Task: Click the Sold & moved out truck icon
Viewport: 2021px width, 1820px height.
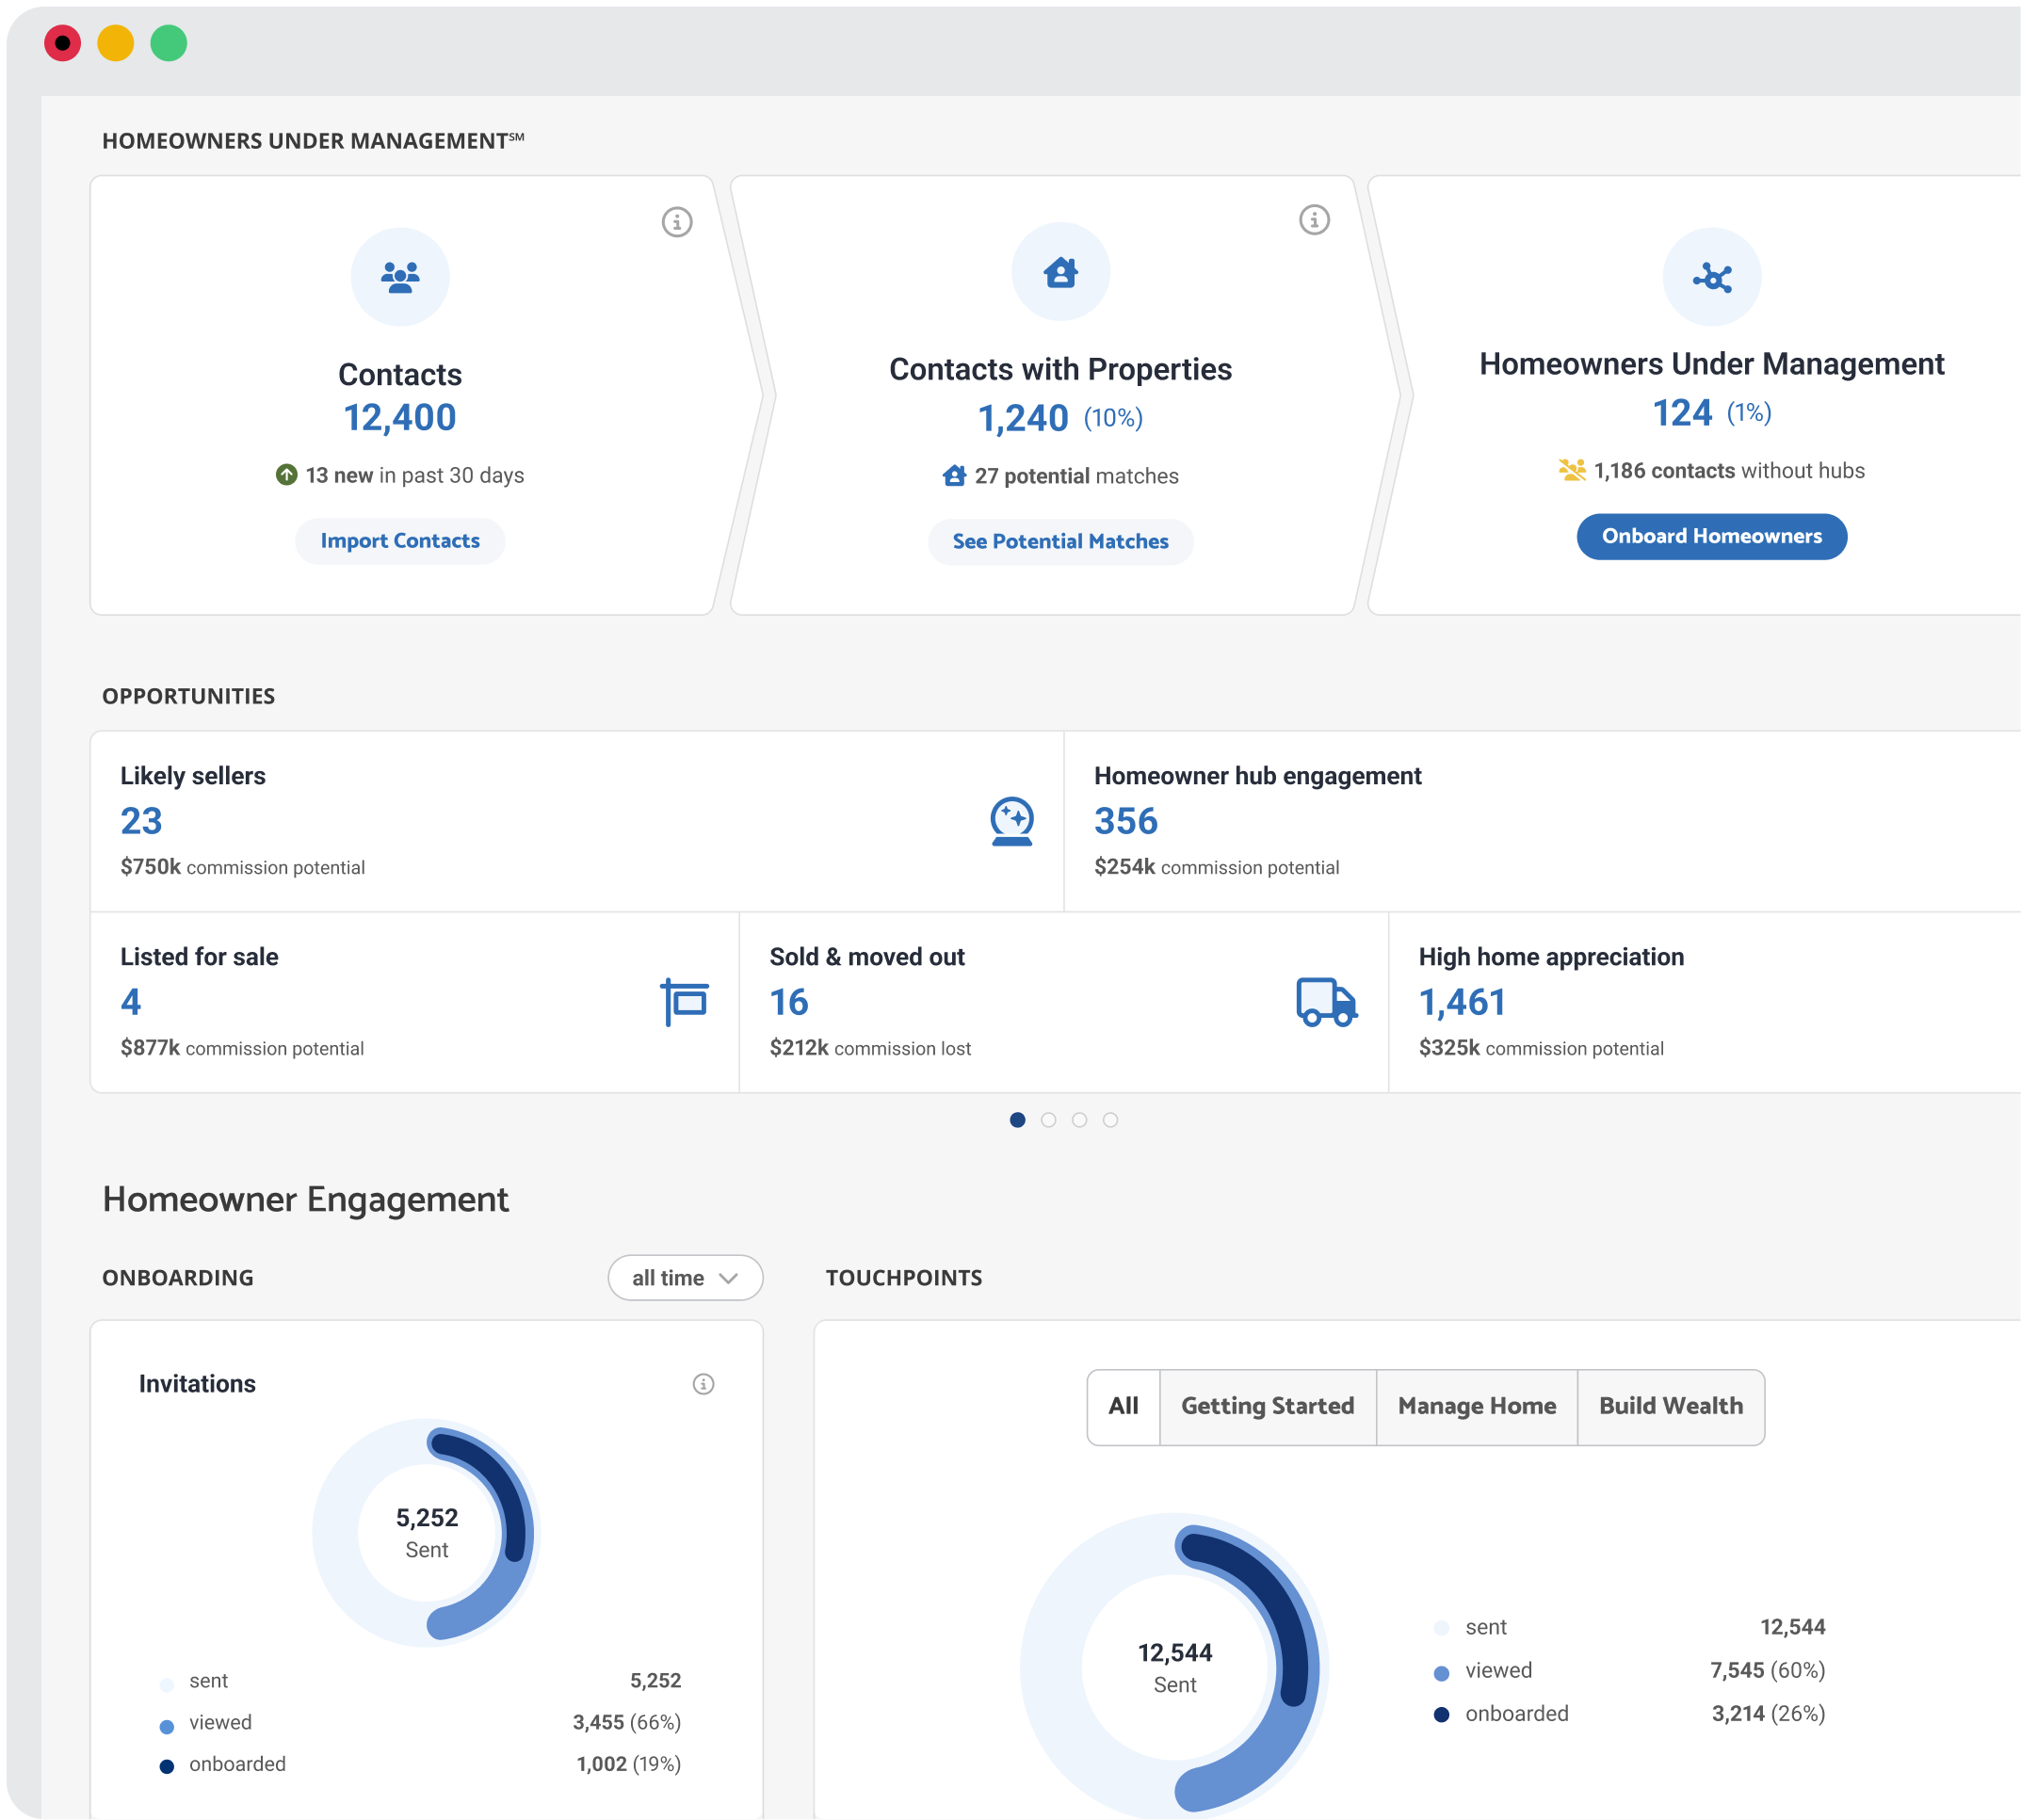Action: click(1326, 1002)
